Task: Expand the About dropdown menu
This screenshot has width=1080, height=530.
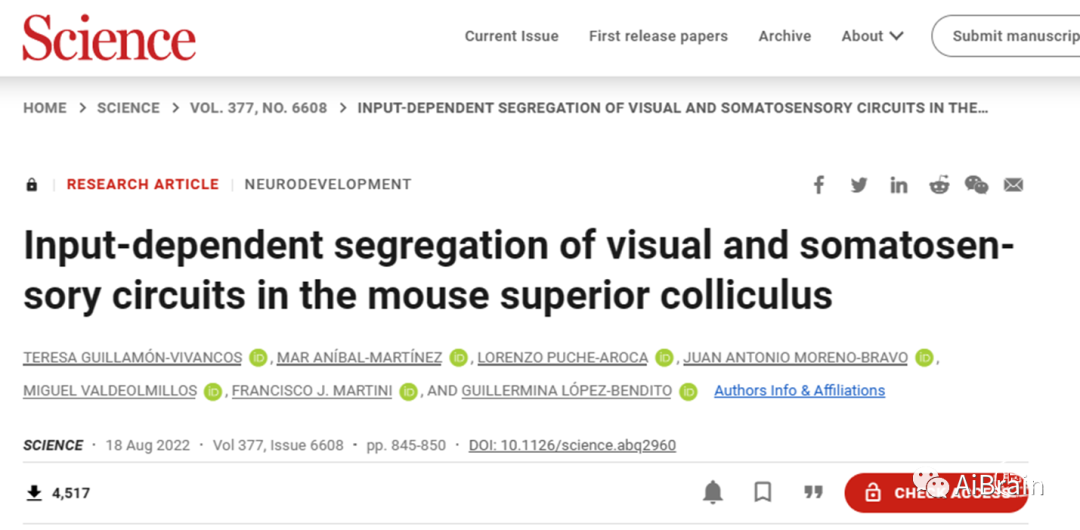Action: (x=872, y=36)
